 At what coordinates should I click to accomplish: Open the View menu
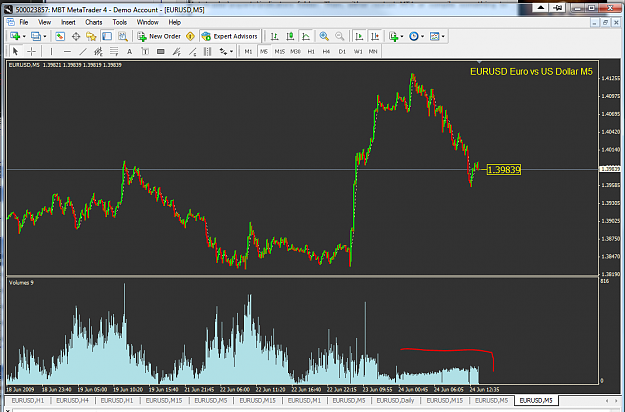coord(45,22)
